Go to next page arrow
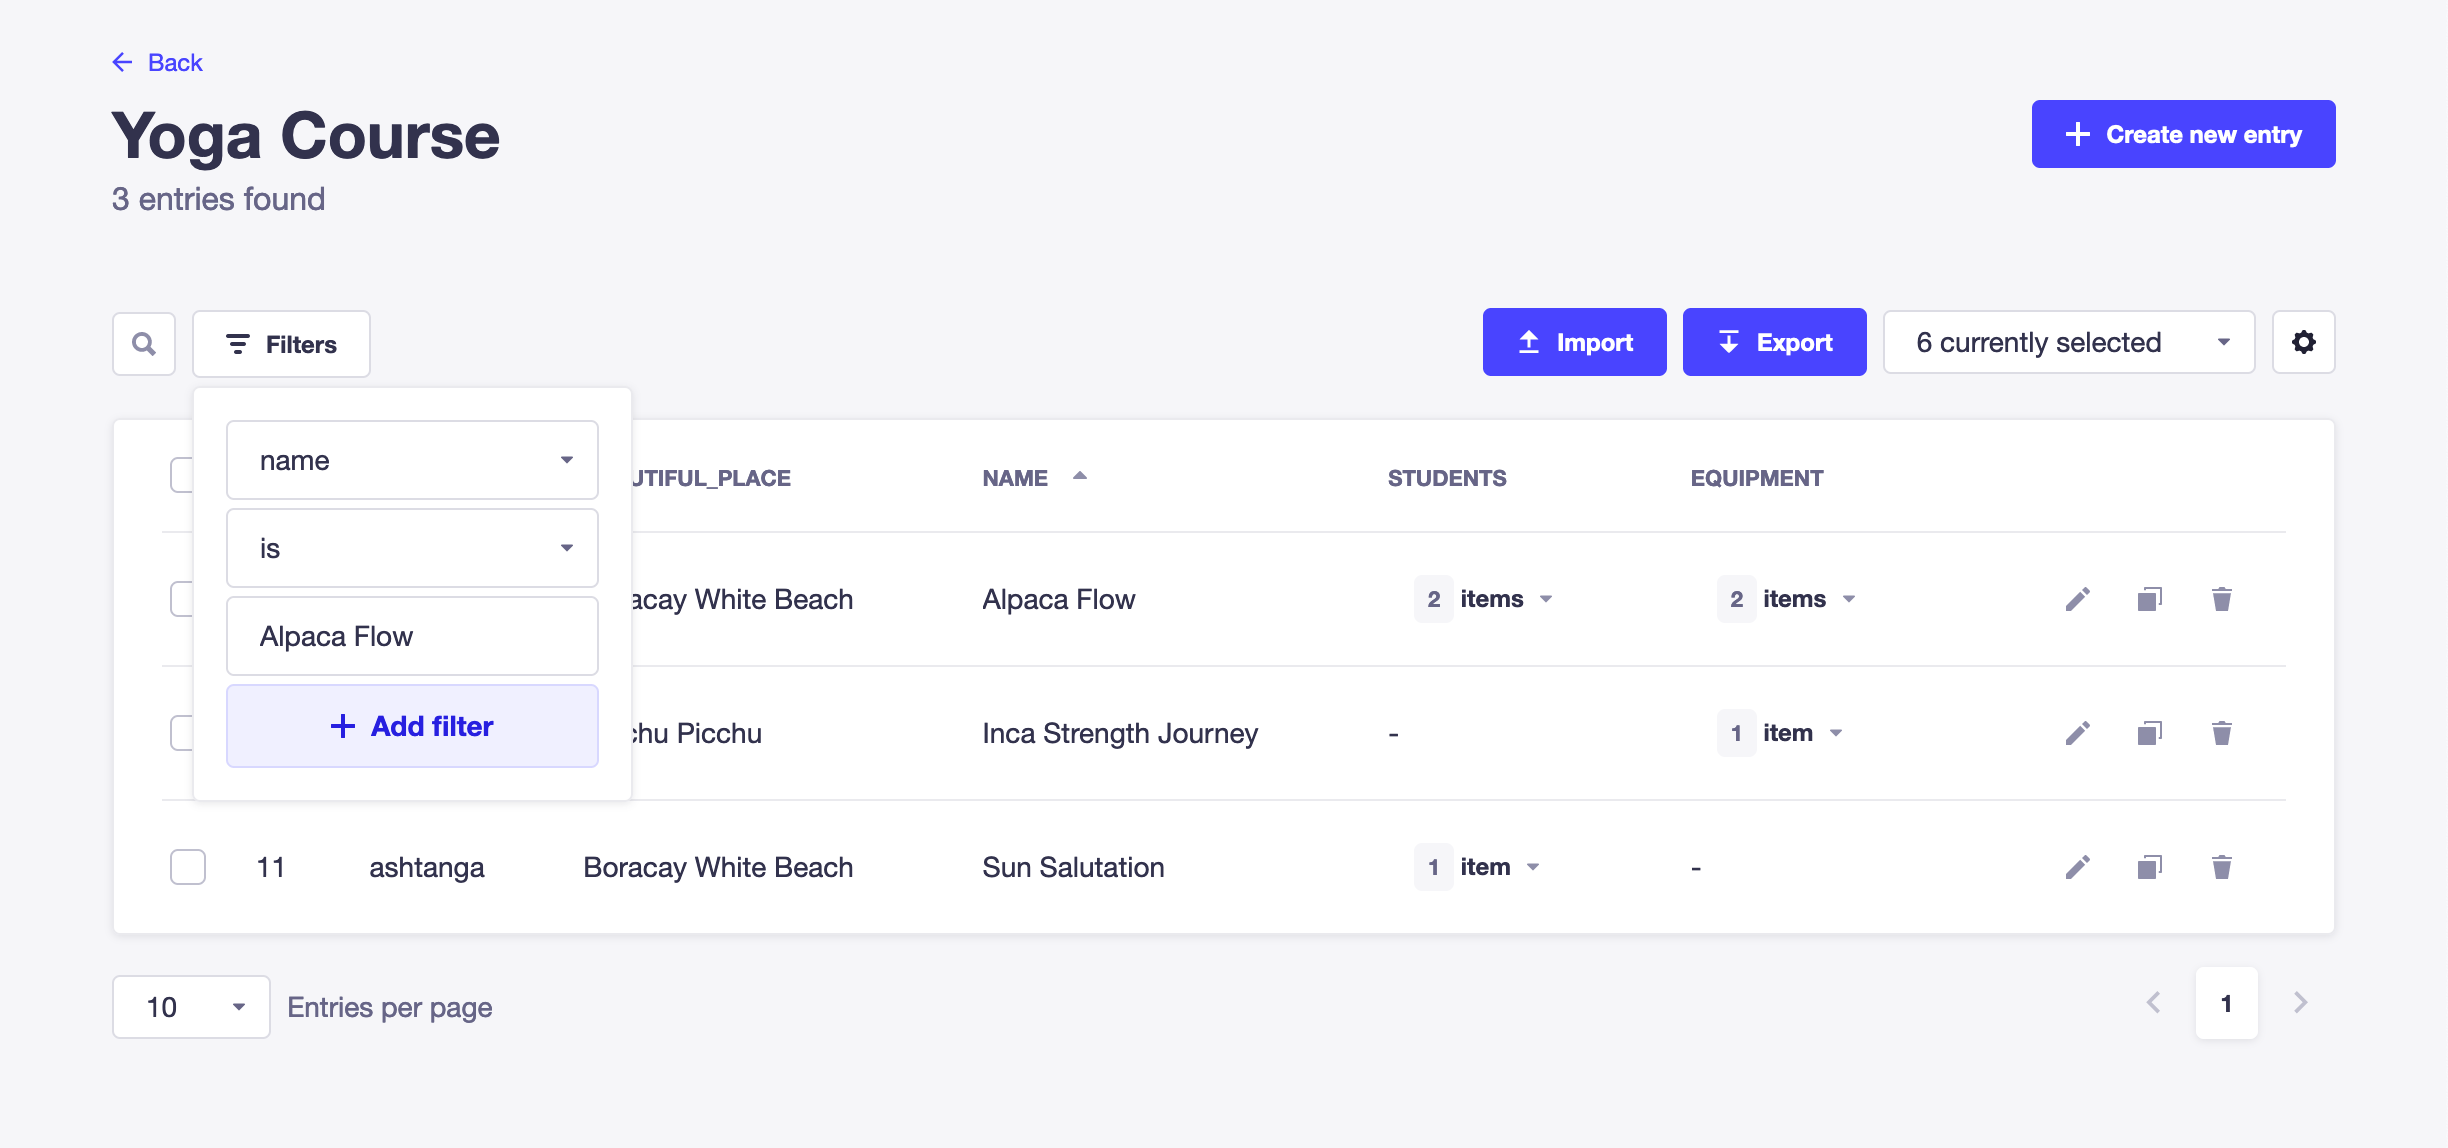The width and height of the screenshot is (2448, 1148). pyautogui.click(x=2300, y=1003)
